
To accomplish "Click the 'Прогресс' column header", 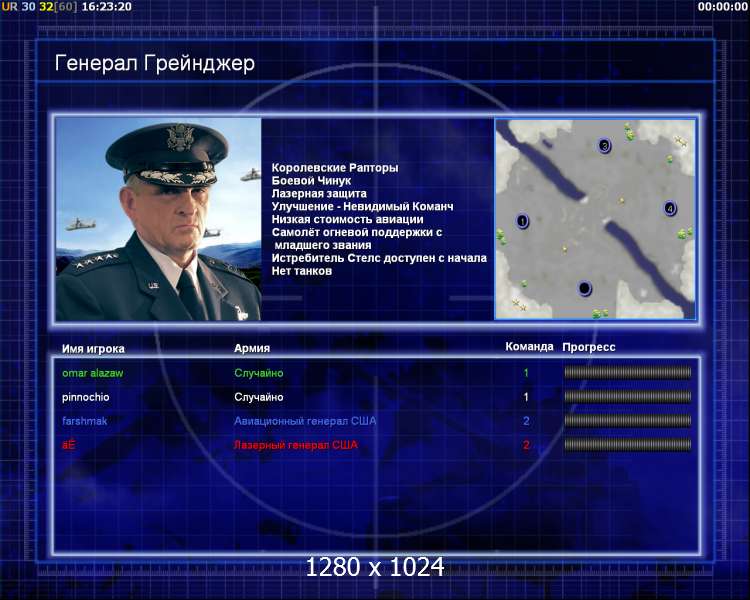I will tap(589, 347).
